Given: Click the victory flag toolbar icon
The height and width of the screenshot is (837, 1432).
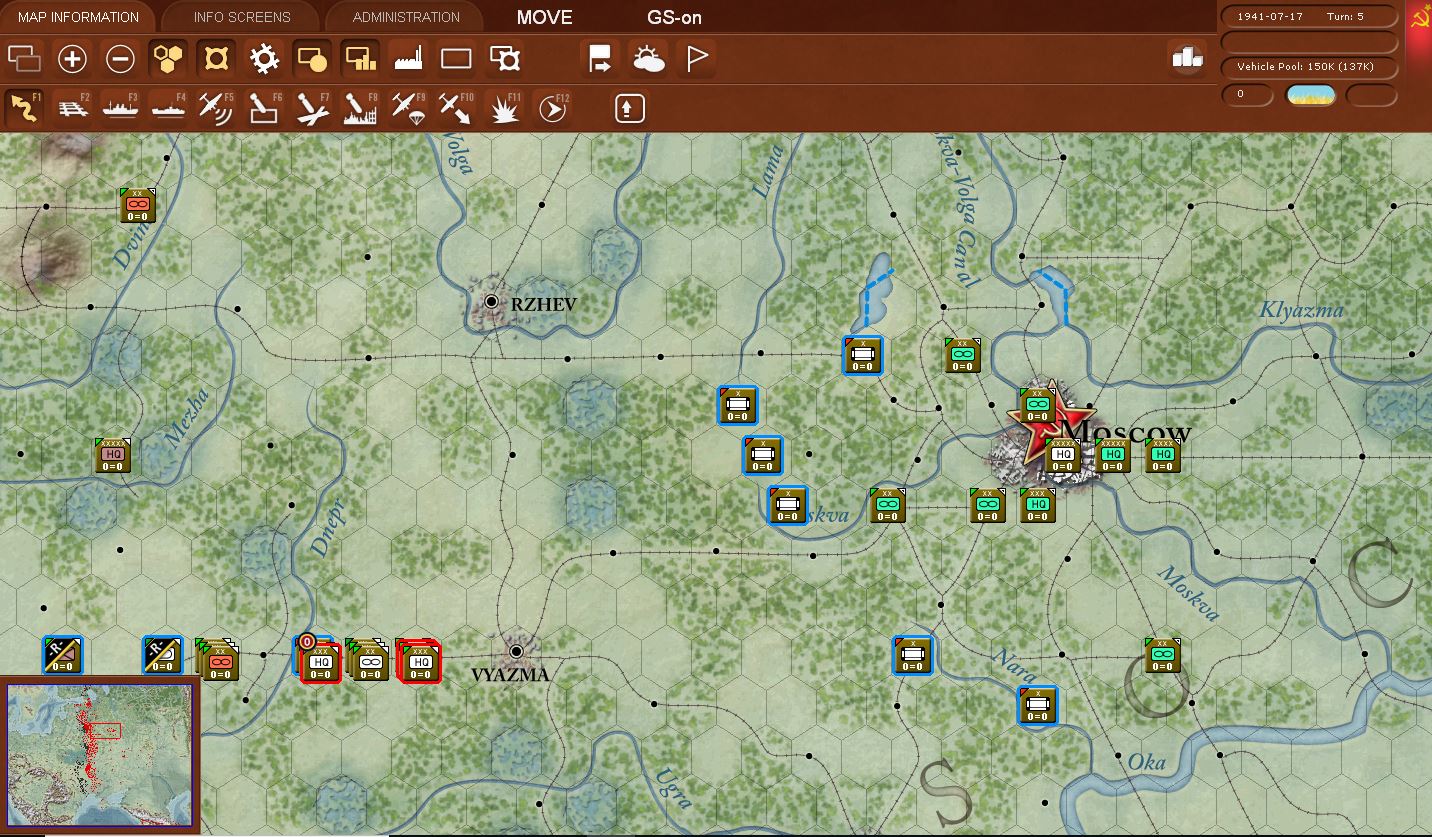Looking at the screenshot, I should tap(696, 58).
